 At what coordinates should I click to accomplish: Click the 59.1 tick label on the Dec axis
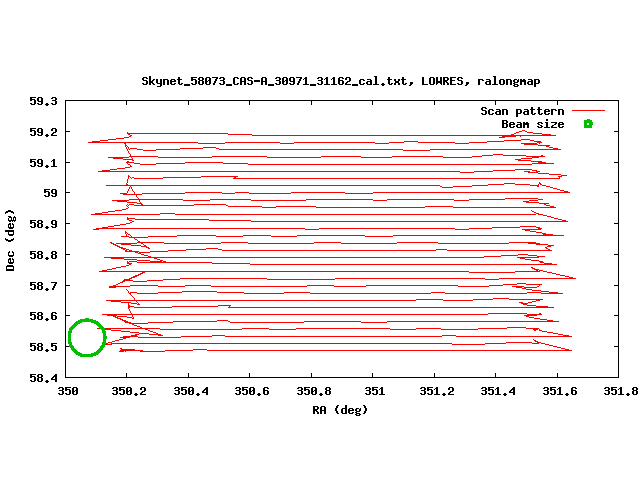pos(43,163)
